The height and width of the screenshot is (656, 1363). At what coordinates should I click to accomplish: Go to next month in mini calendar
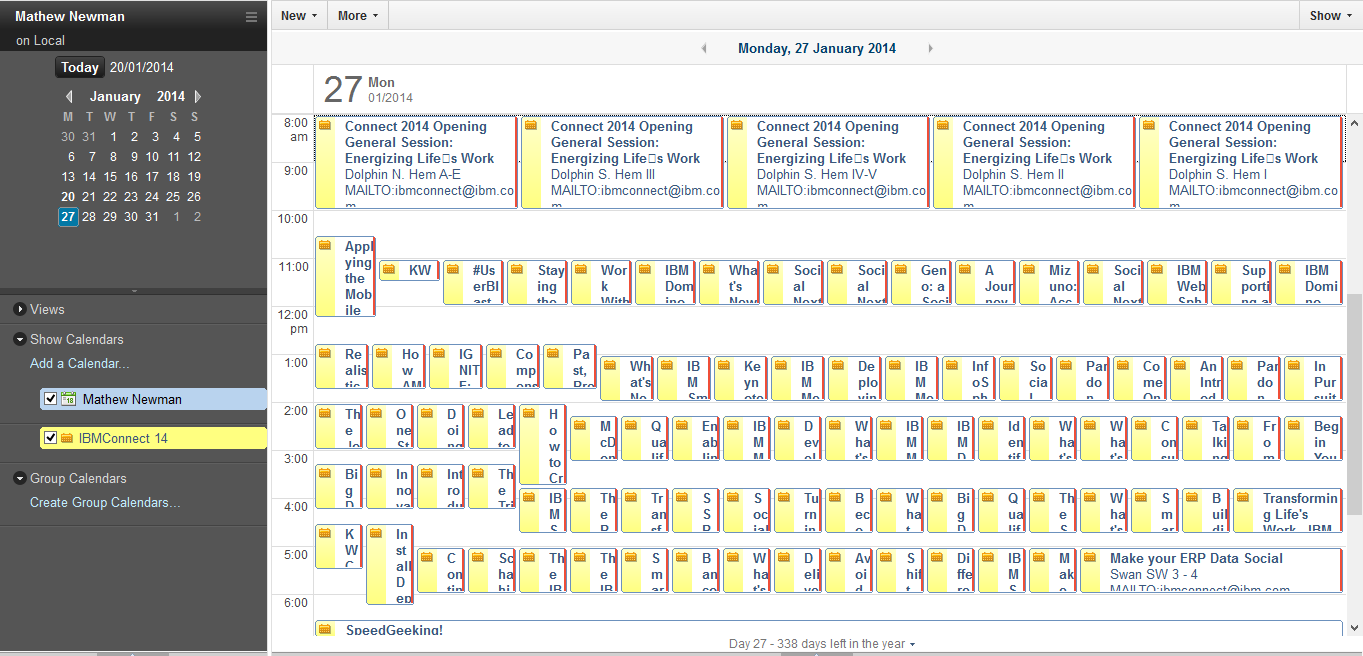coord(198,97)
